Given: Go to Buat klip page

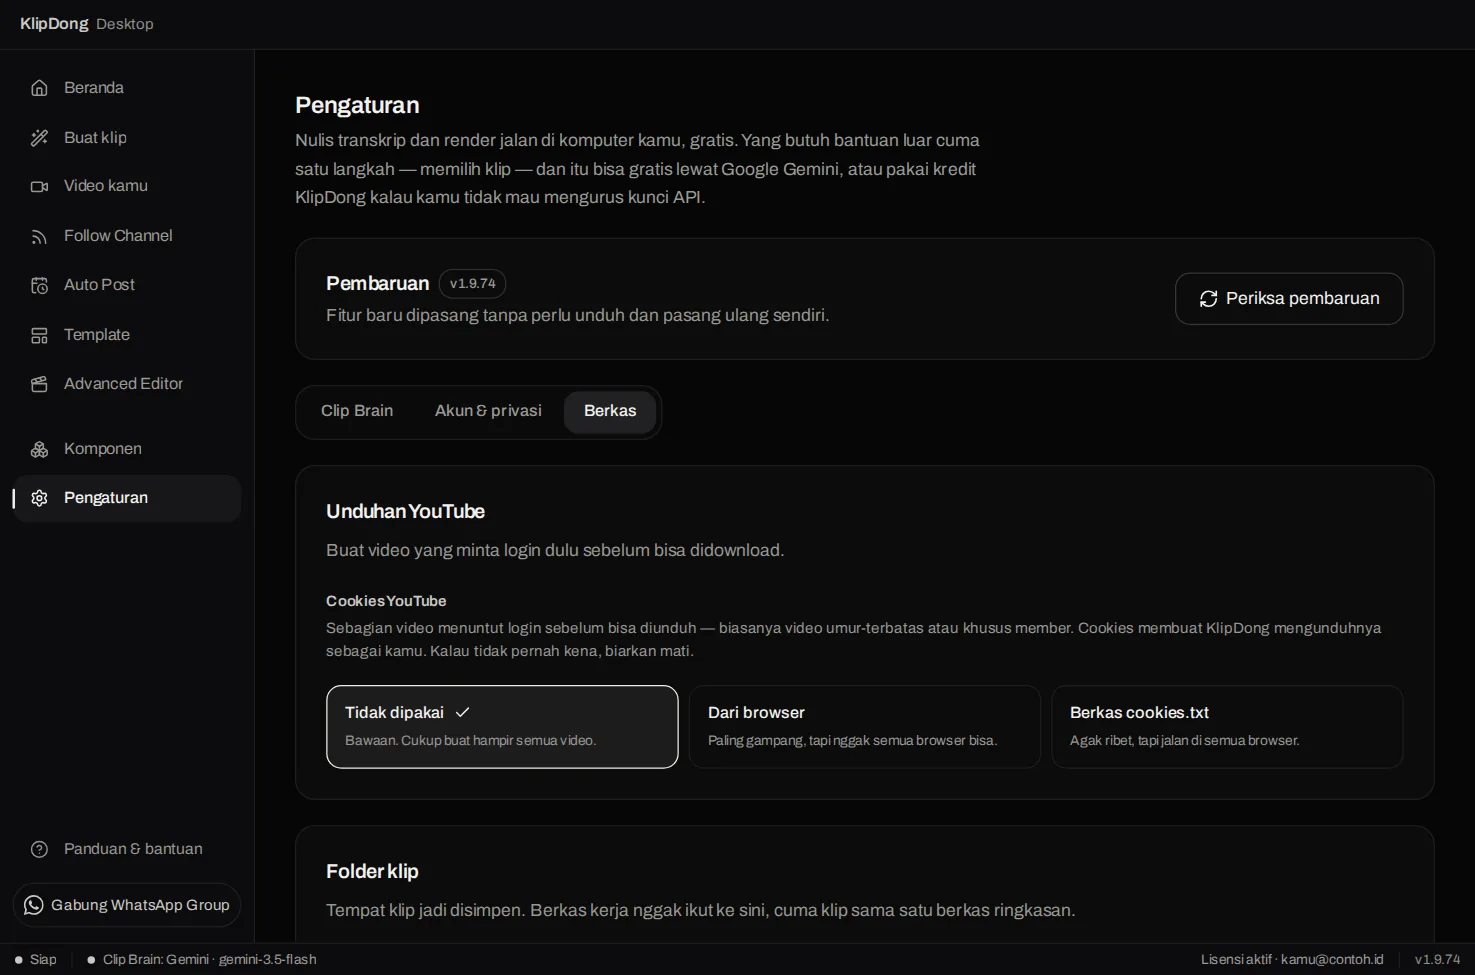Looking at the screenshot, I should tap(127, 138).
